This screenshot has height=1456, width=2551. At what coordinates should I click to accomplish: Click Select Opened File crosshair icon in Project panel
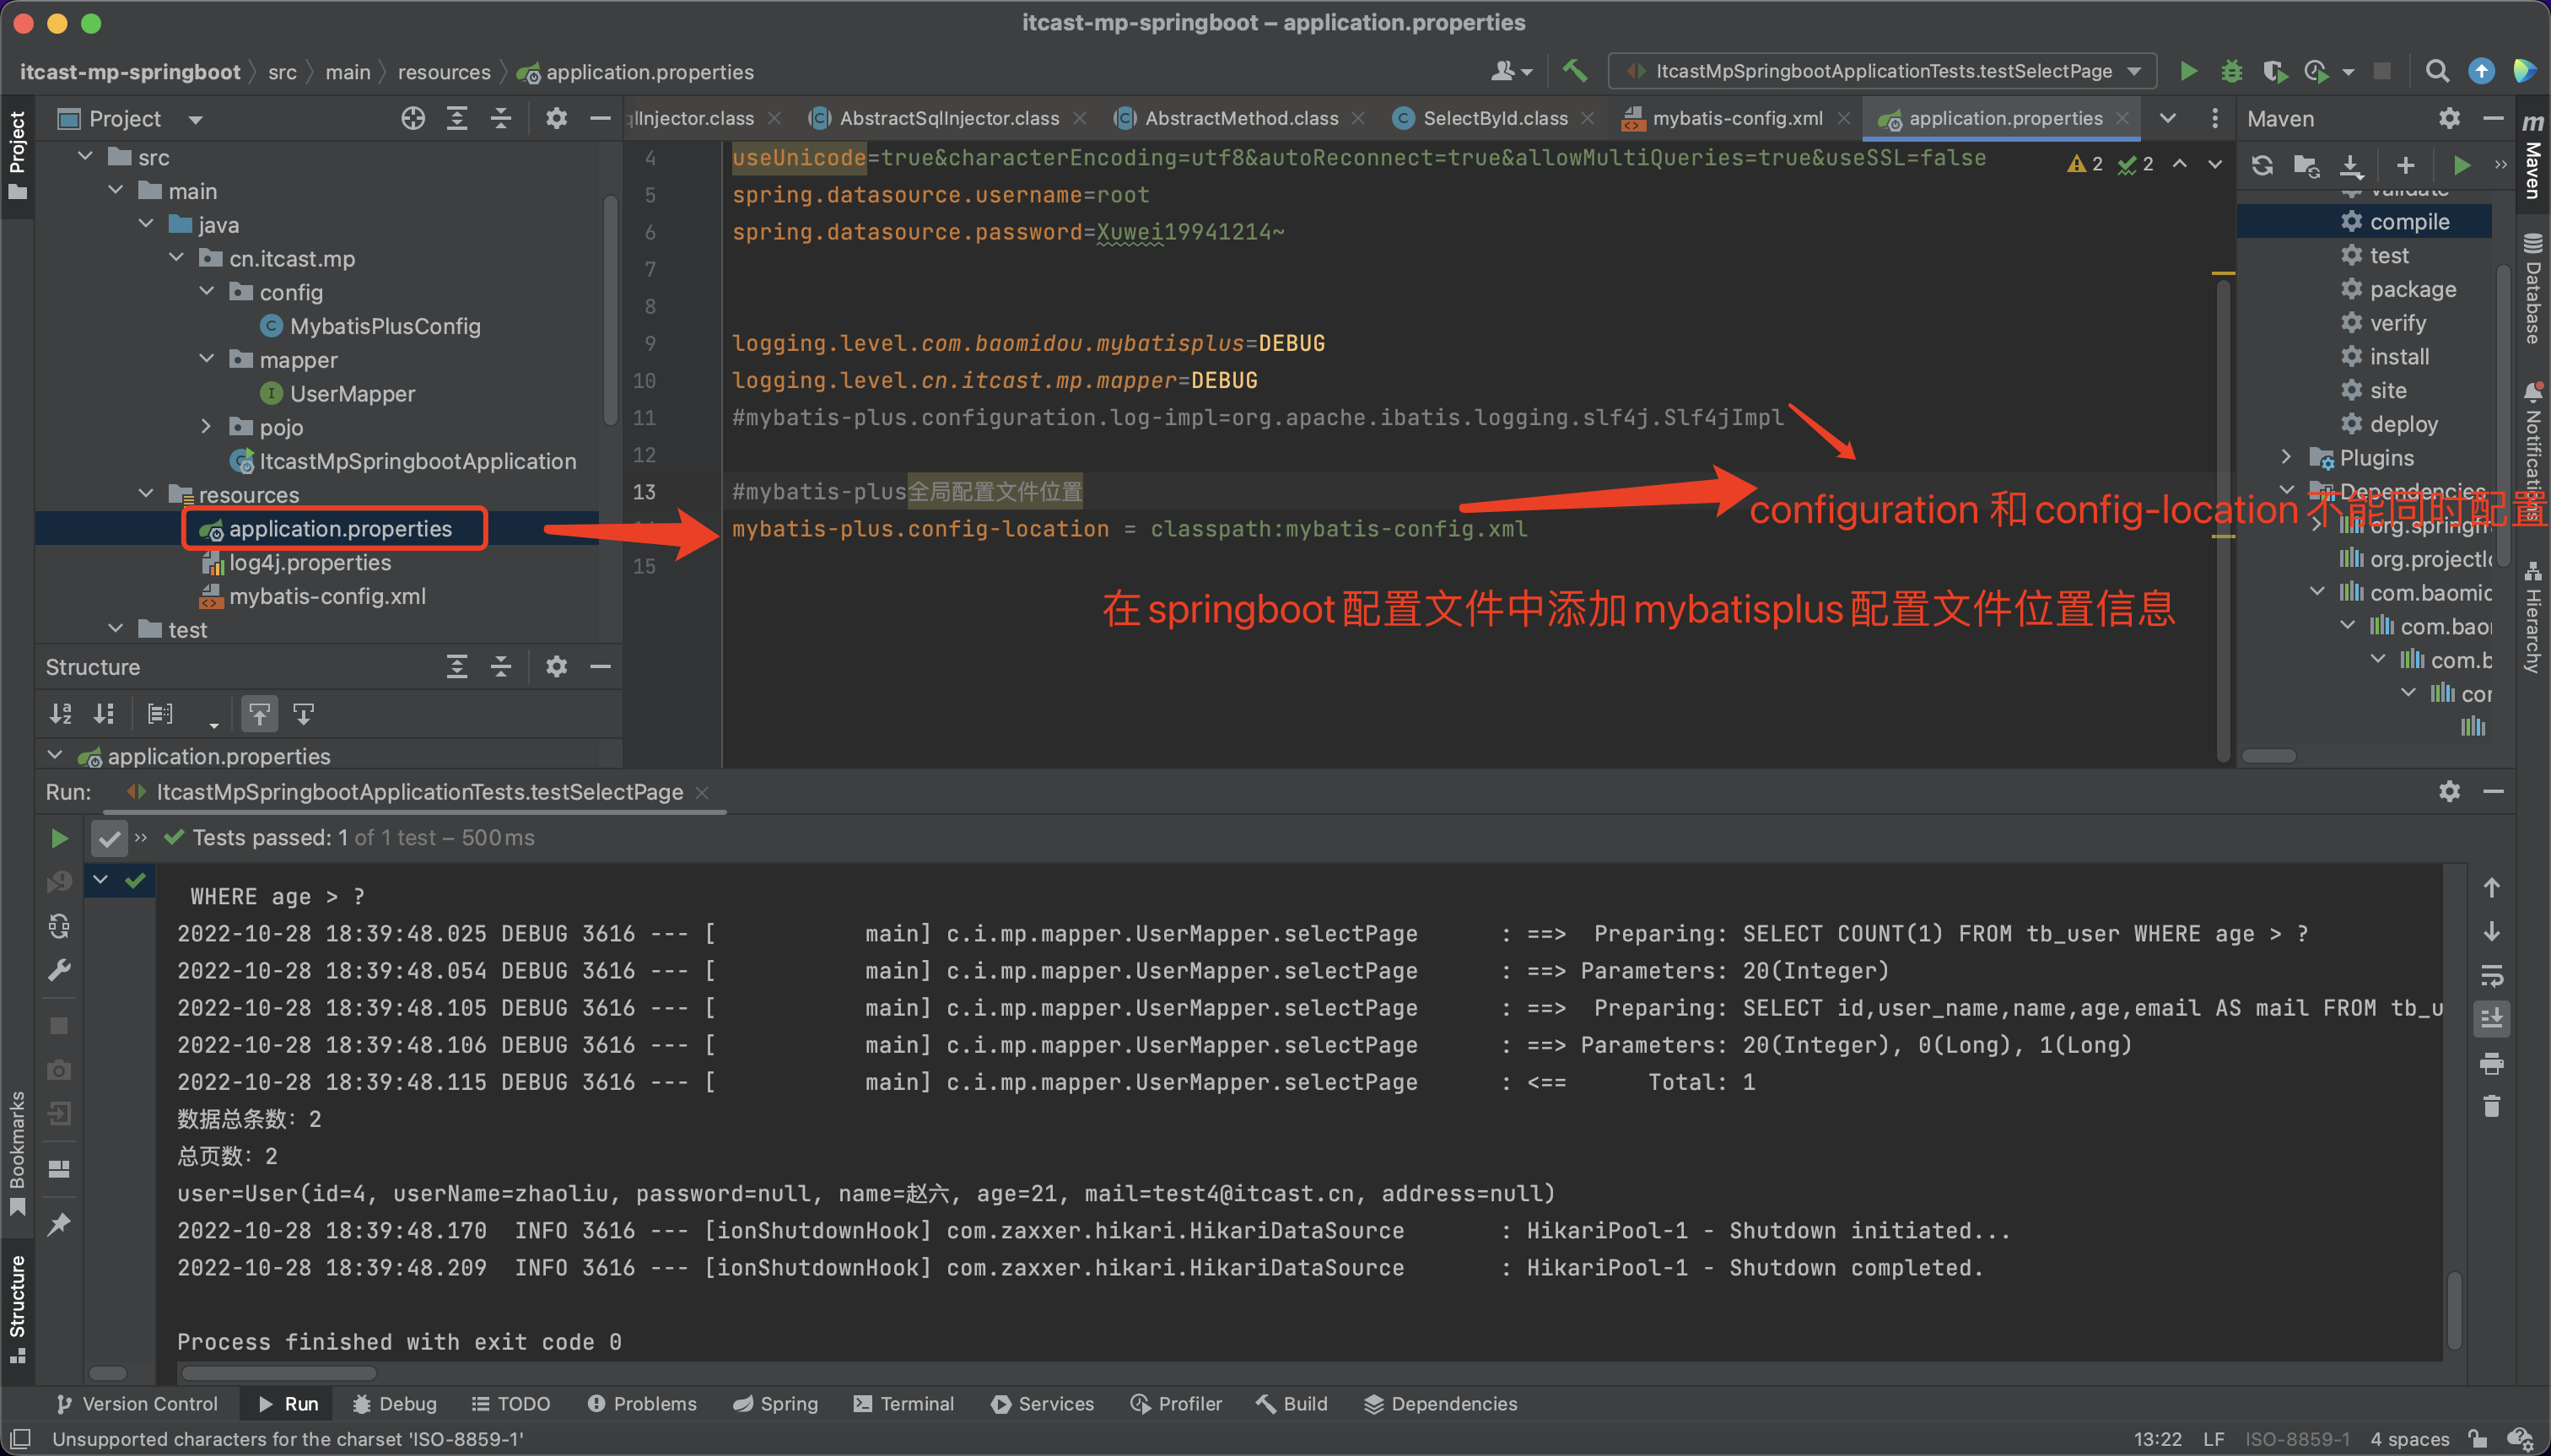point(413,119)
